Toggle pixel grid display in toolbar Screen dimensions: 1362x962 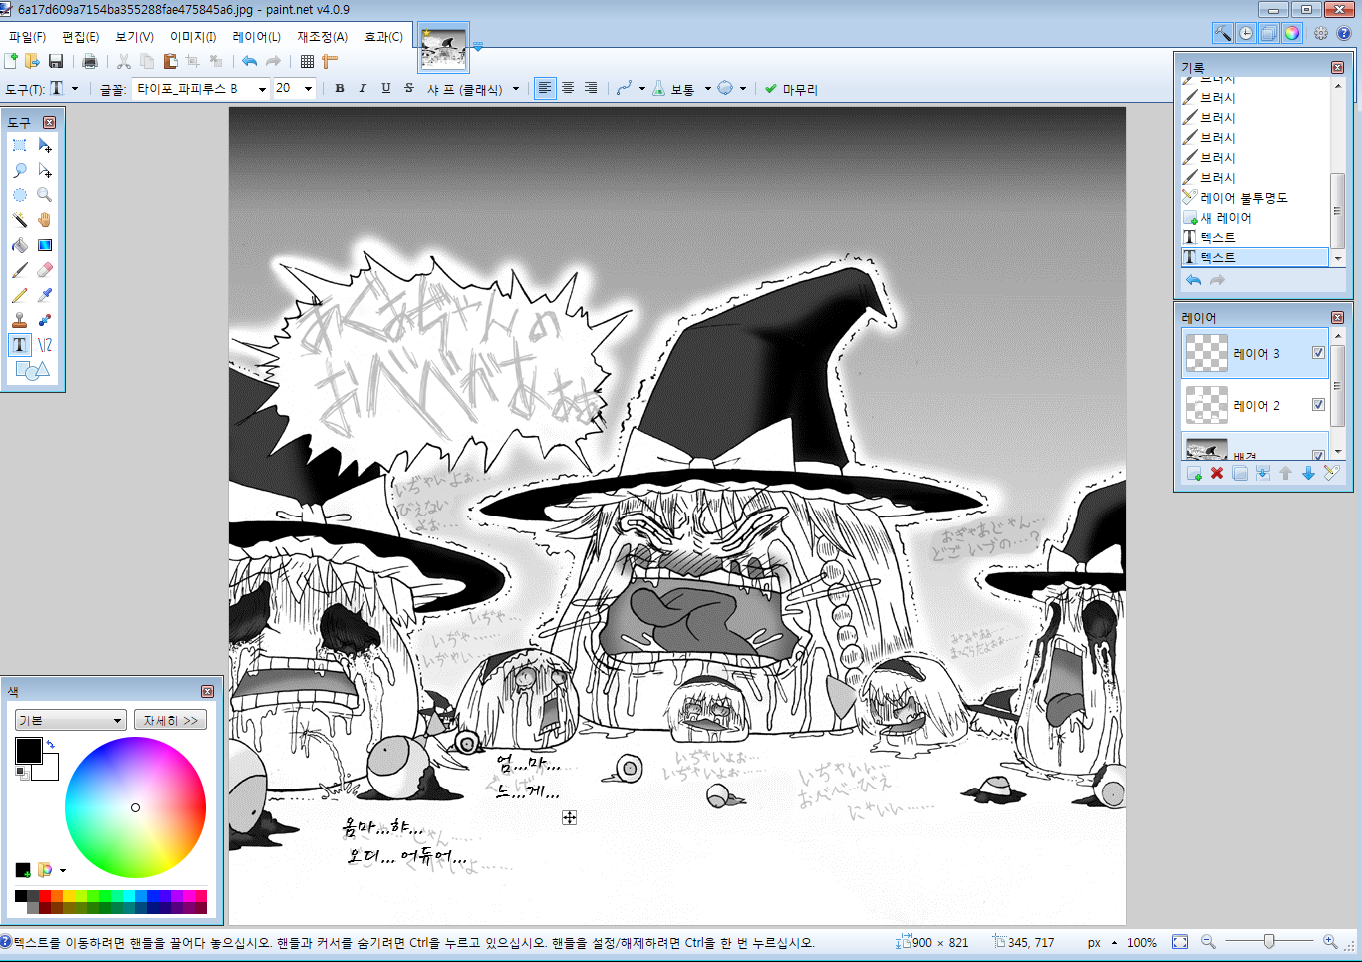pos(307,62)
